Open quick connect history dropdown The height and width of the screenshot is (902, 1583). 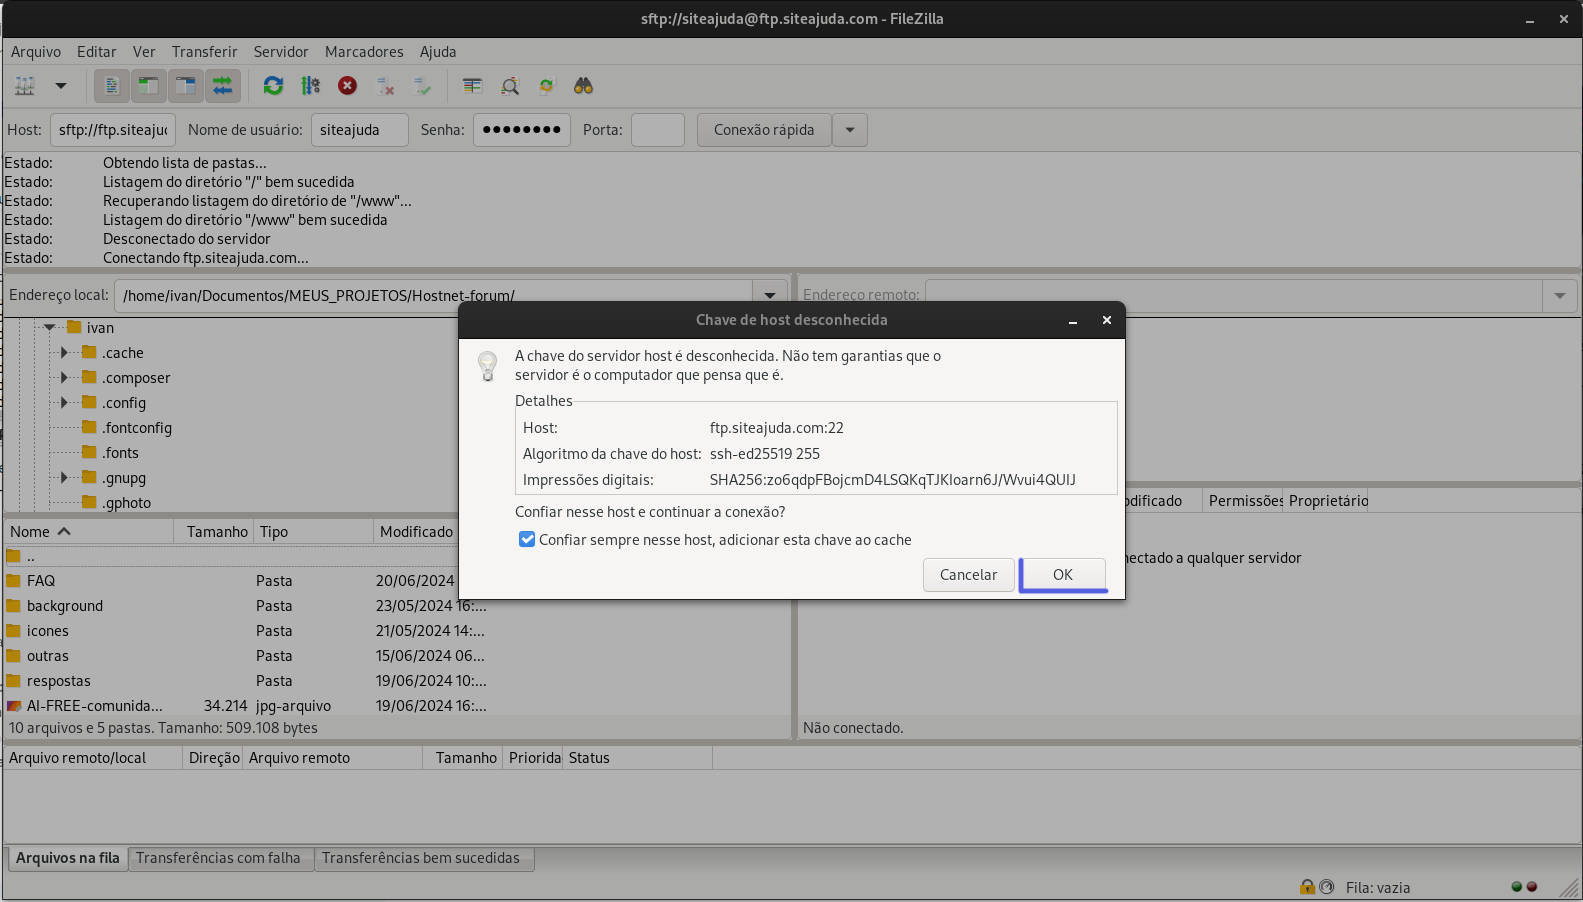pos(850,130)
